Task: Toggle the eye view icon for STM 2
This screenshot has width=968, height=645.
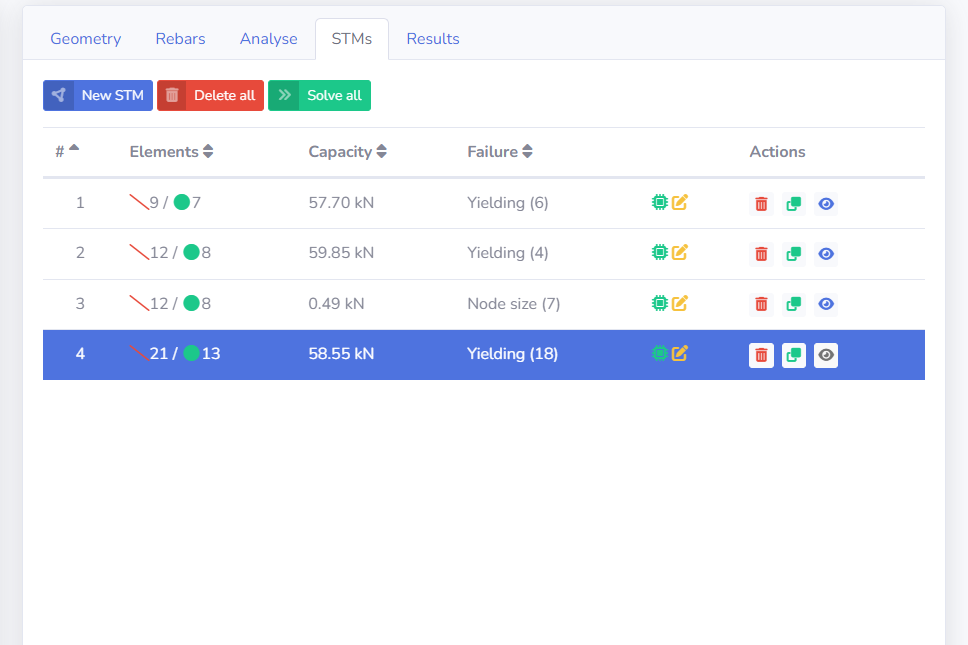Action: tap(826, 254)
